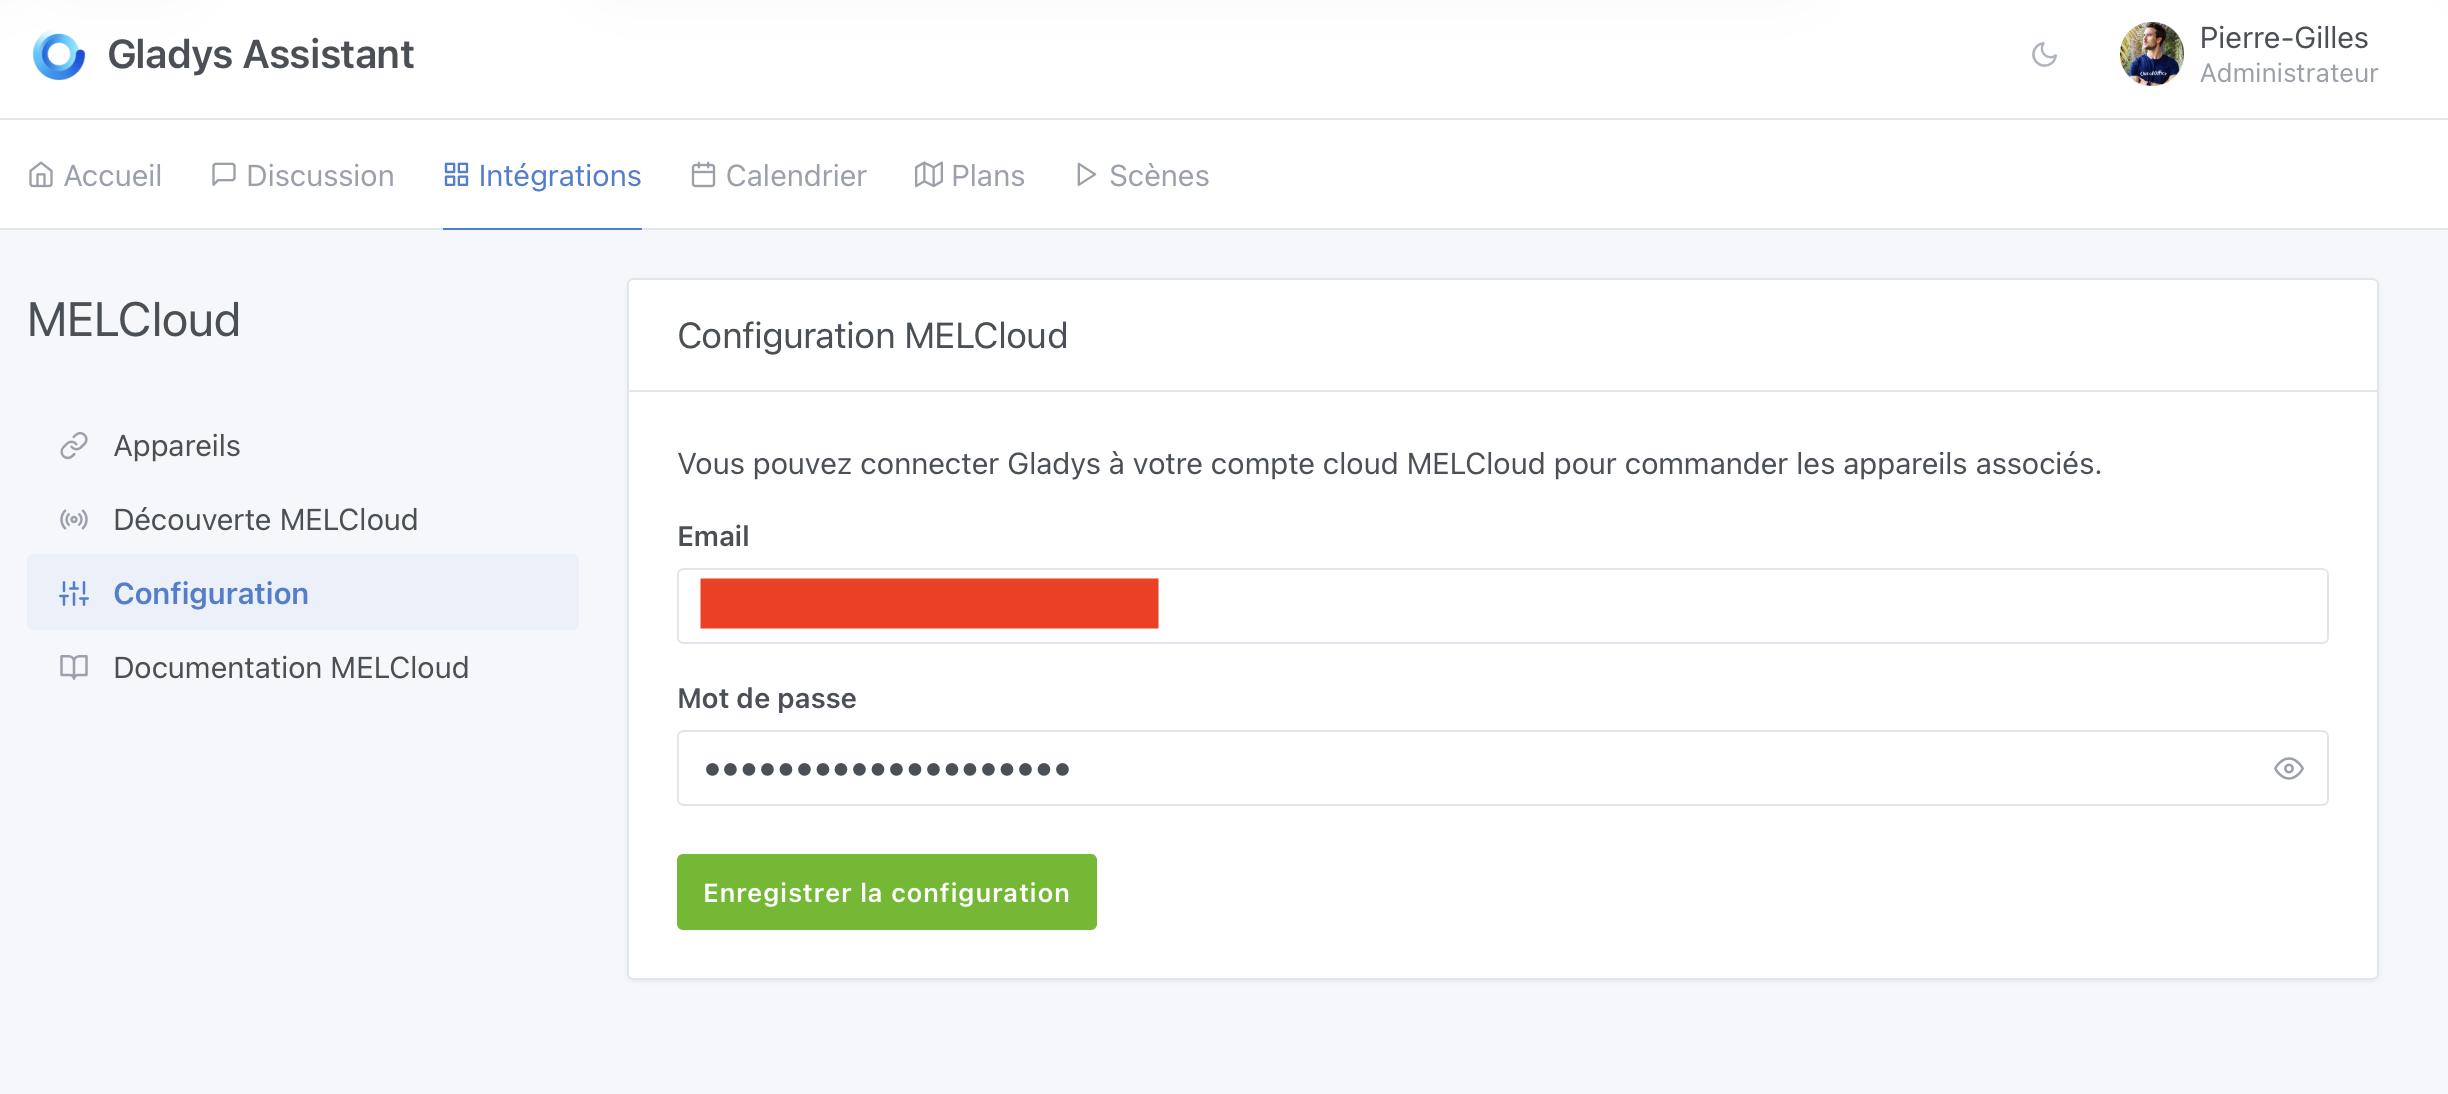The height and width of the screenshot is (1094, 2448).
Task: Select the Appareils link icon in sidebar
Action: pos(73,446)
